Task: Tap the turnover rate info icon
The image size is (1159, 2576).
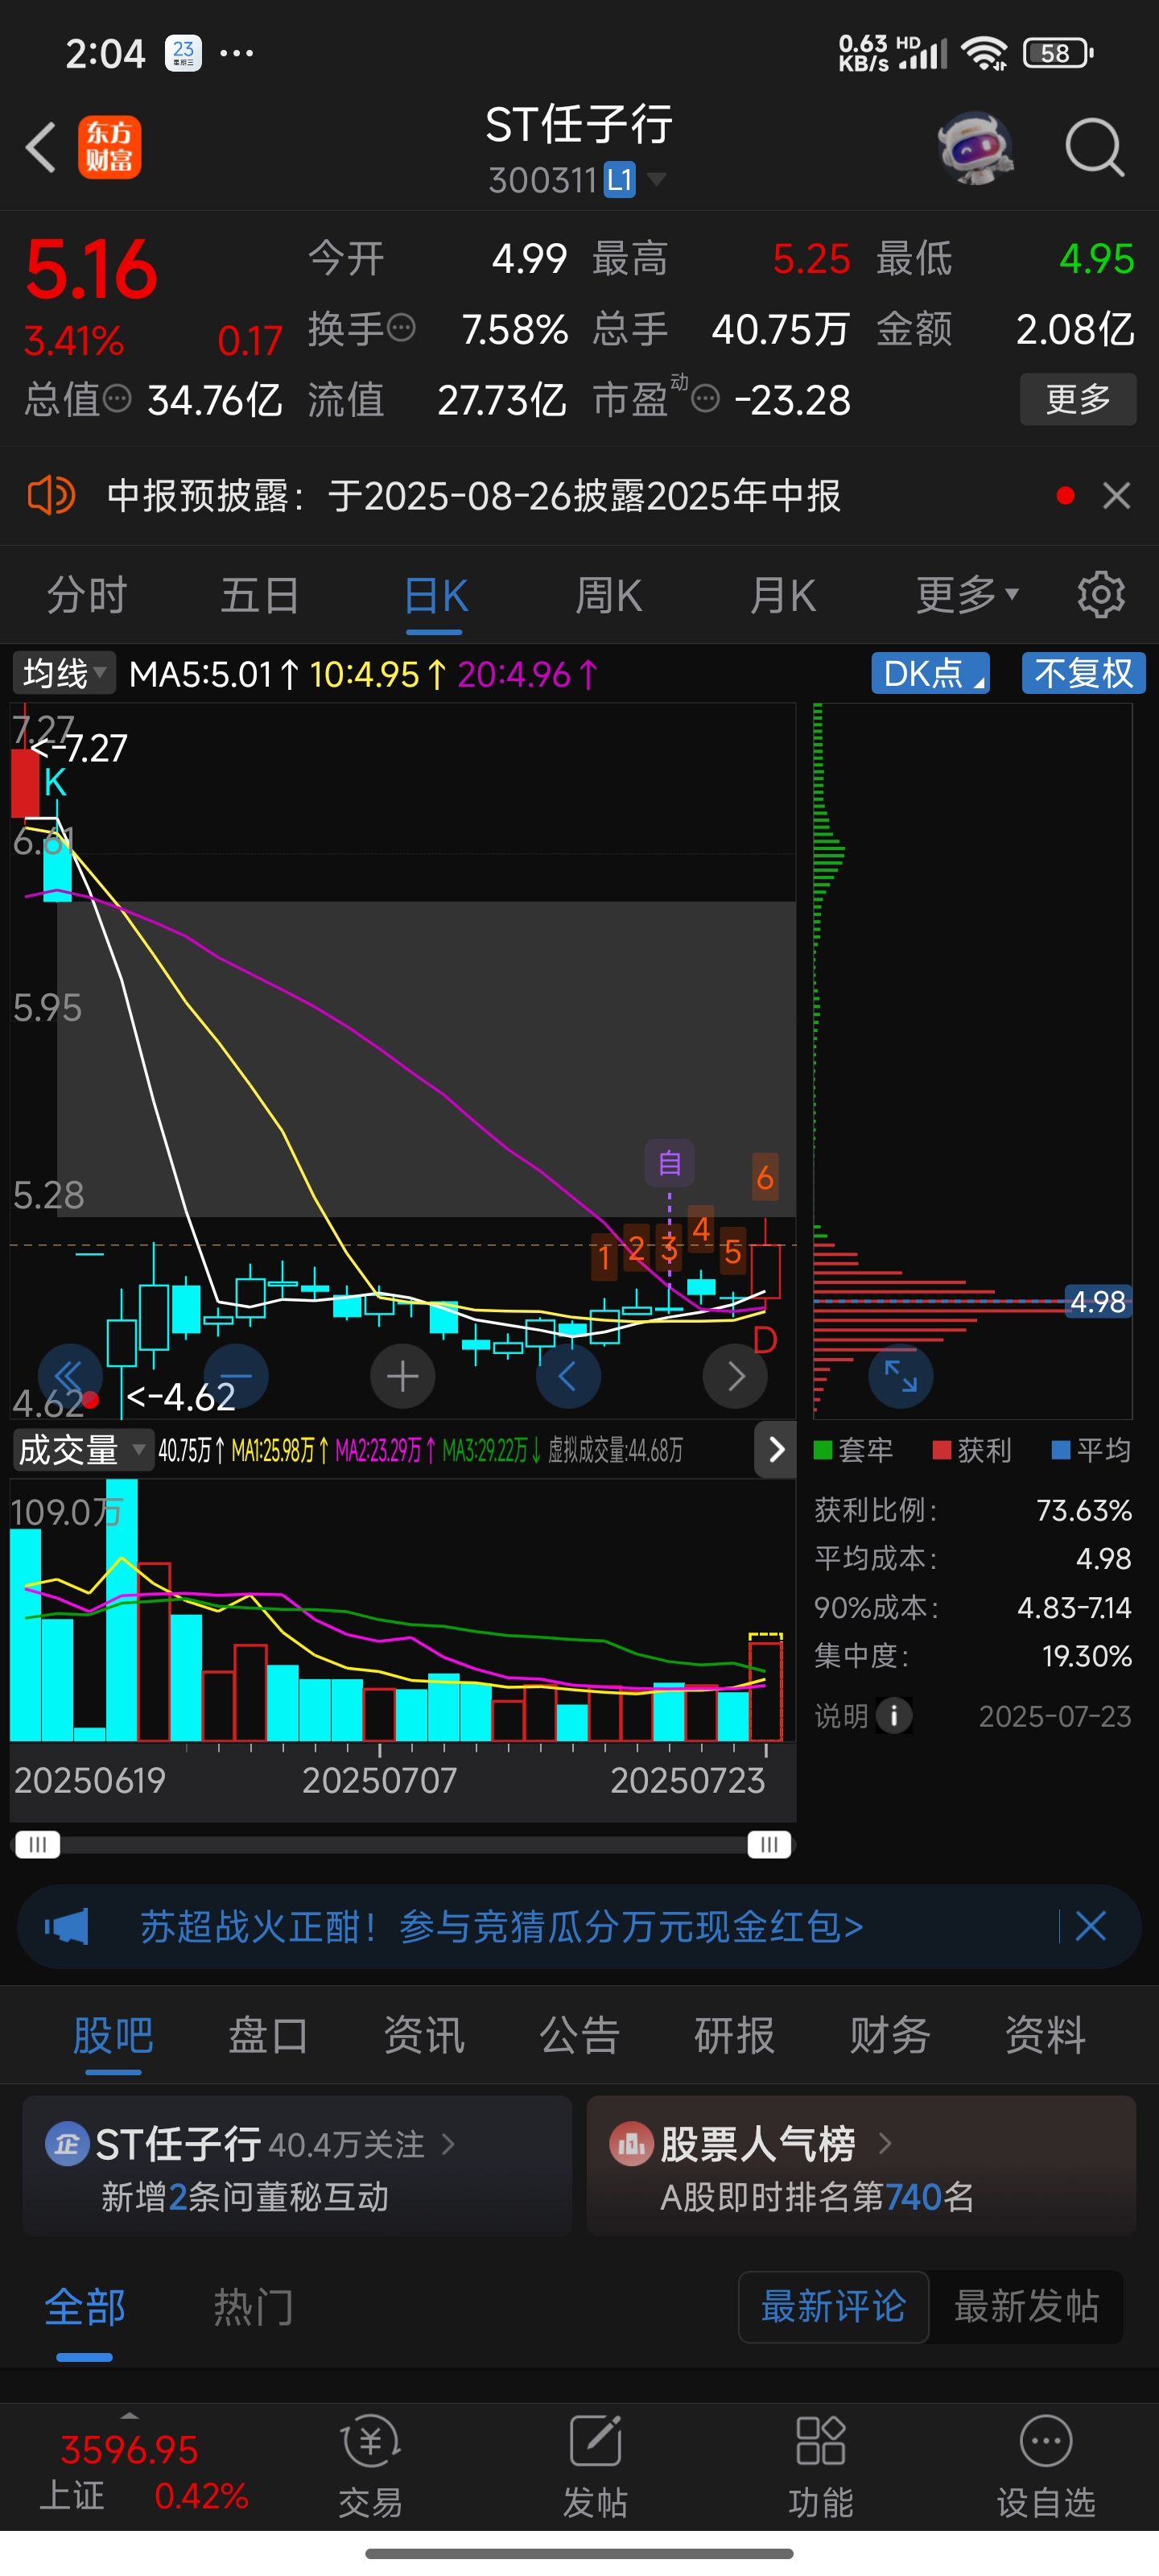Action: click(x=401, y=328)
